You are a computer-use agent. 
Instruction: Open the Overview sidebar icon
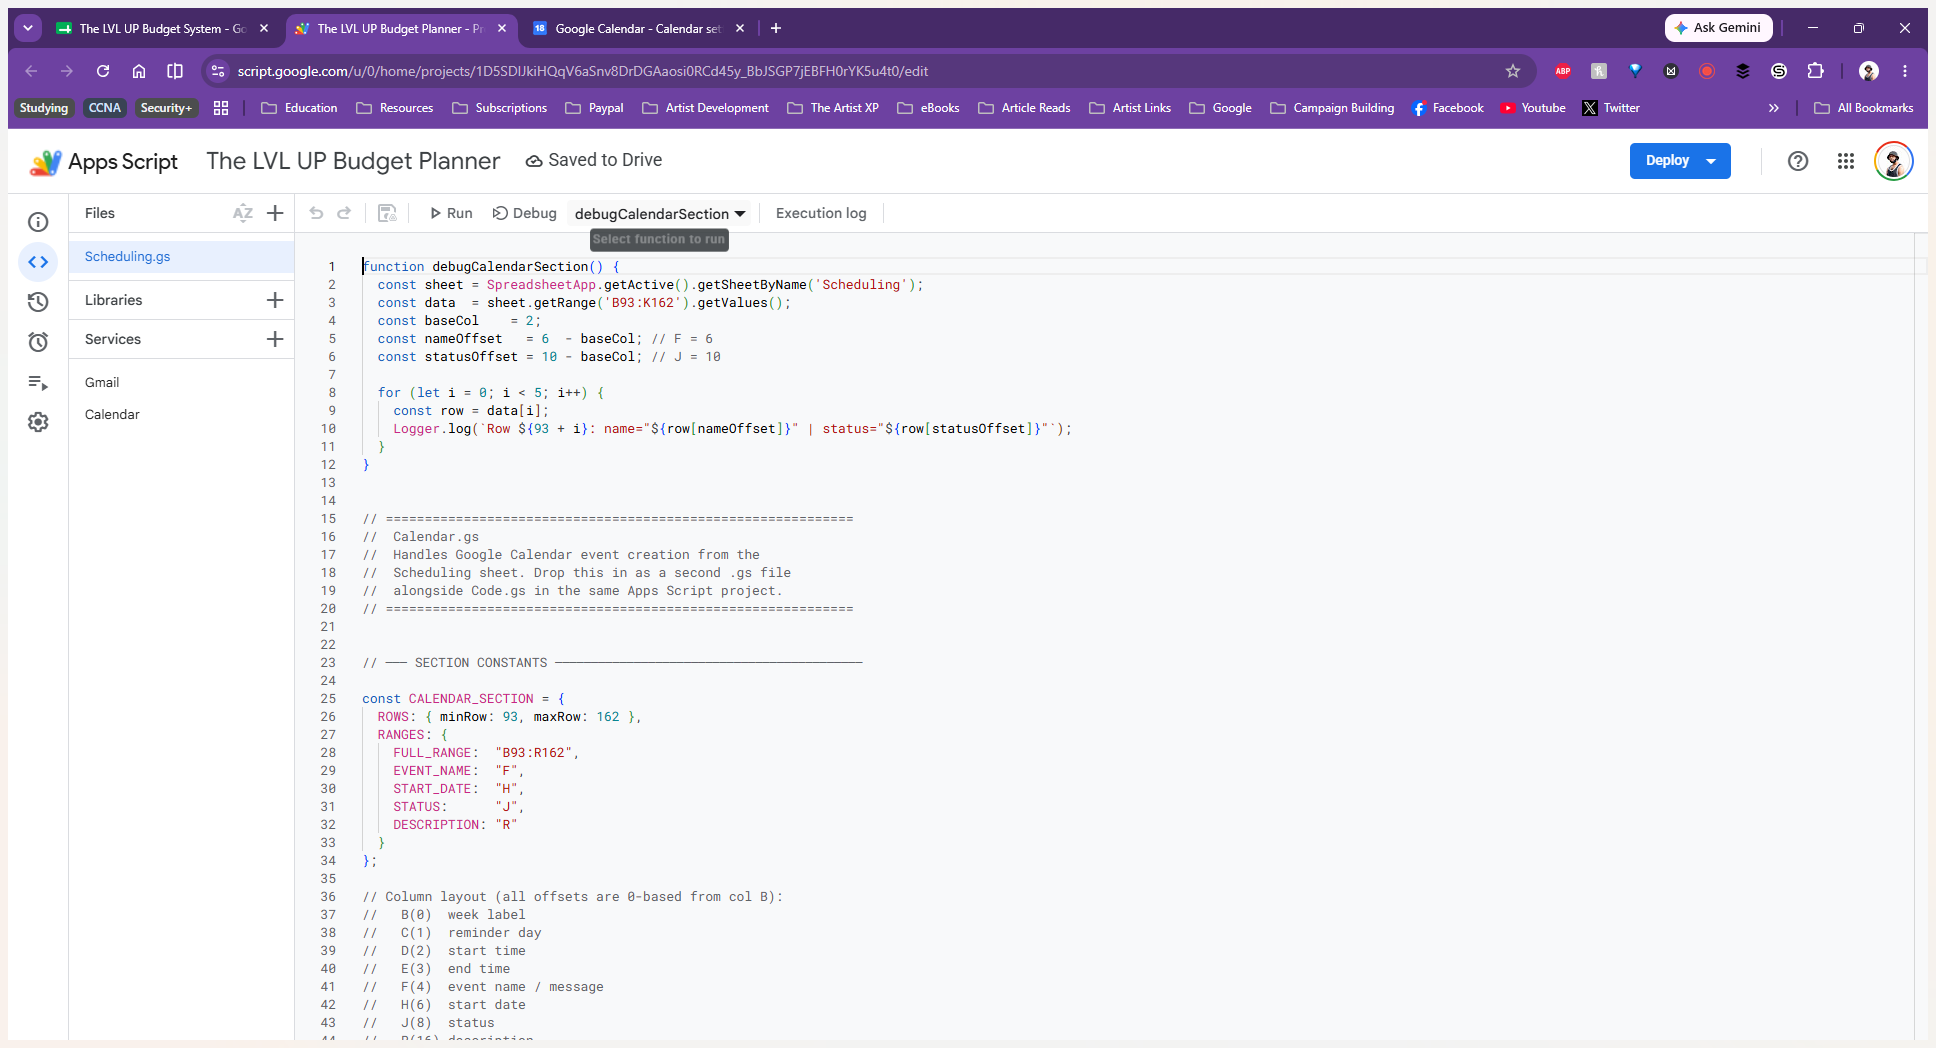[x=38, y=222]
